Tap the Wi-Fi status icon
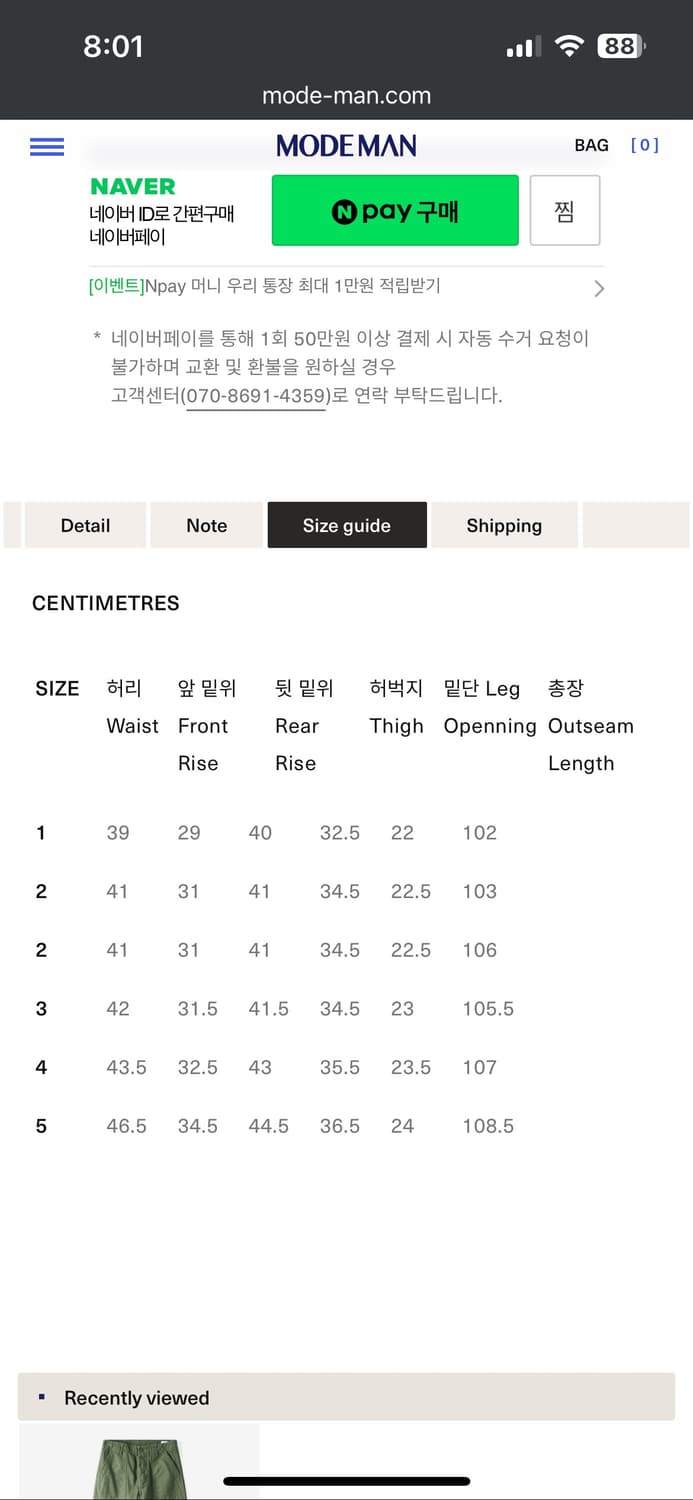The height and width of the screenshot is (1500, 693). coord(569,46)
